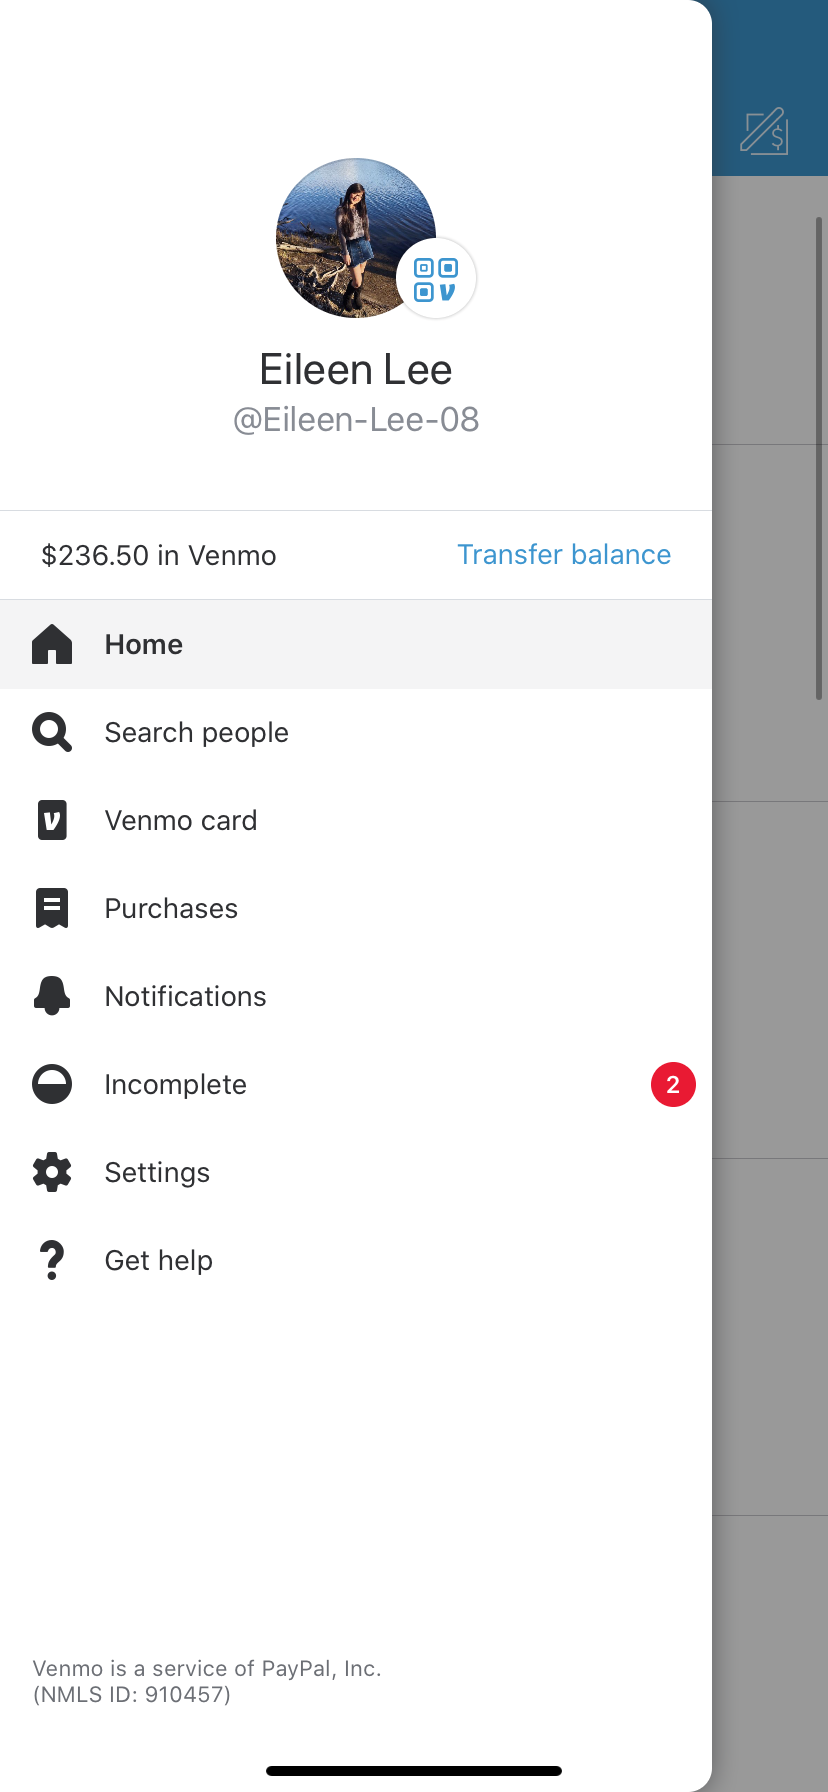Viewport: 828px width, 1792px height.
Task: Click the Purchases receipt icon
Action: tap(52, 908)
